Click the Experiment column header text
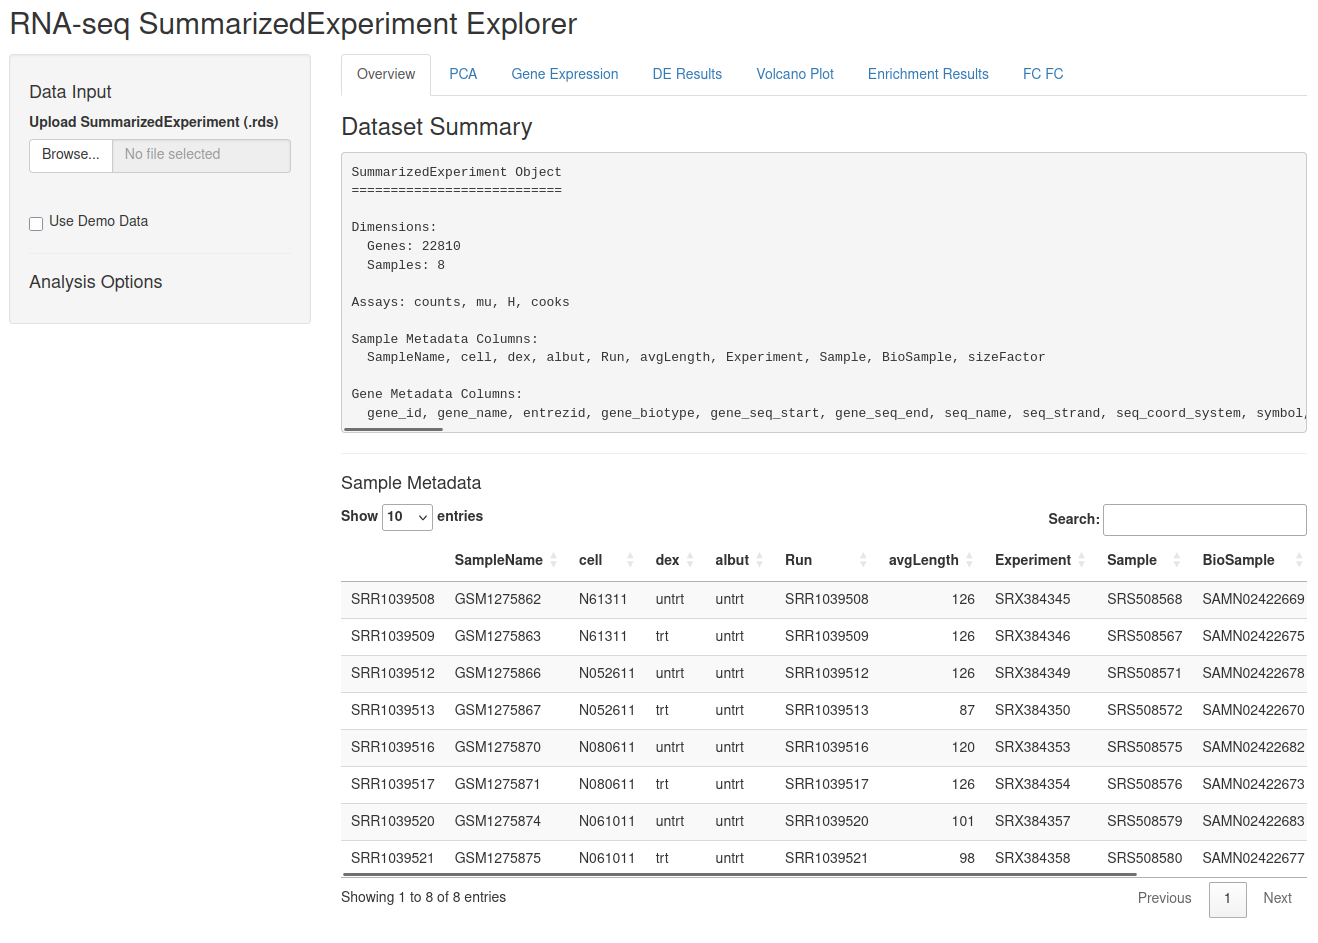The width and height of the screenshot is (1318, 943). point(1032,560)
